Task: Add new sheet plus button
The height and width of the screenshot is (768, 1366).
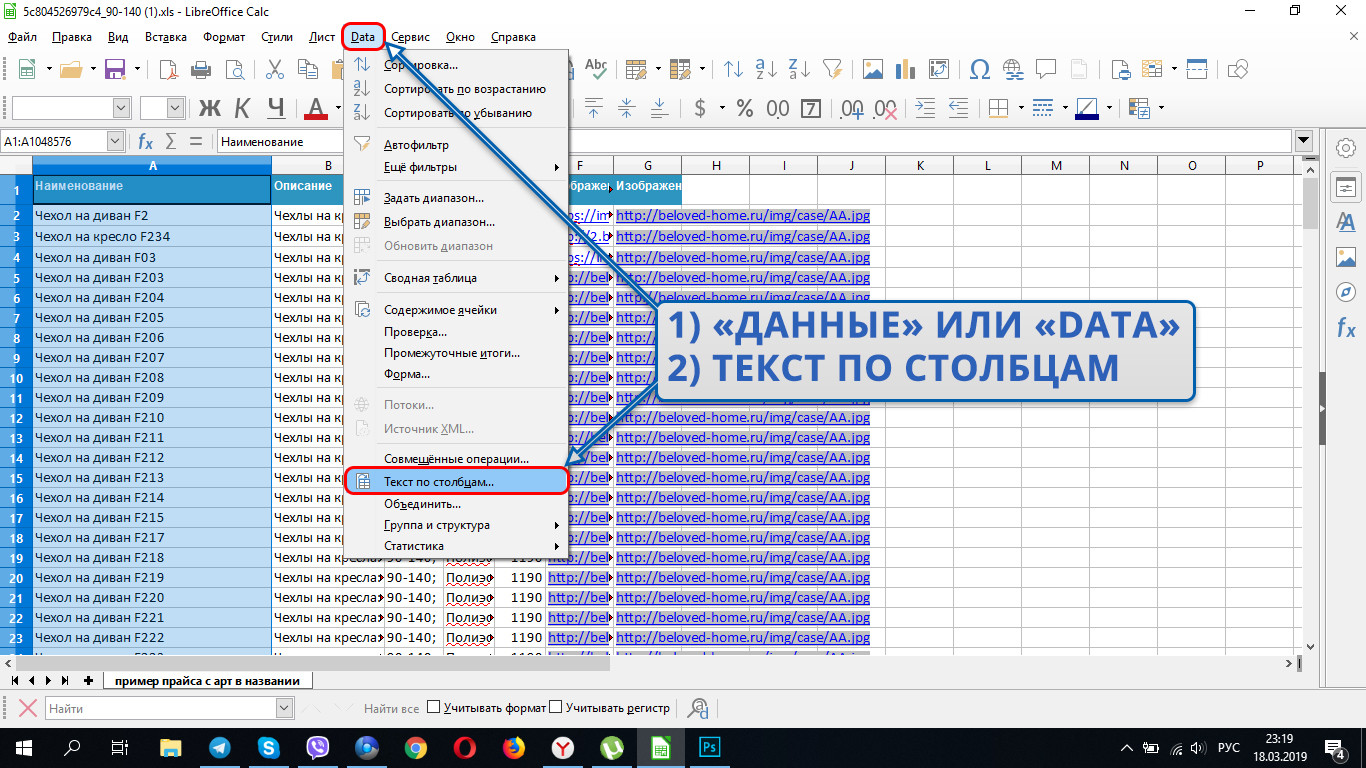Action: tap(88, 681)
